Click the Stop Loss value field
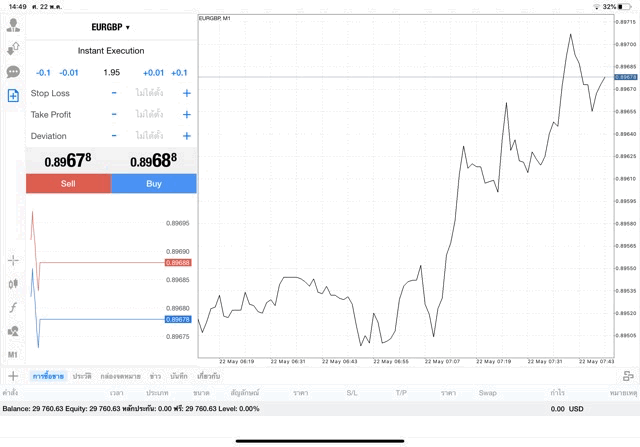640x447 pixels. (150, 93)
